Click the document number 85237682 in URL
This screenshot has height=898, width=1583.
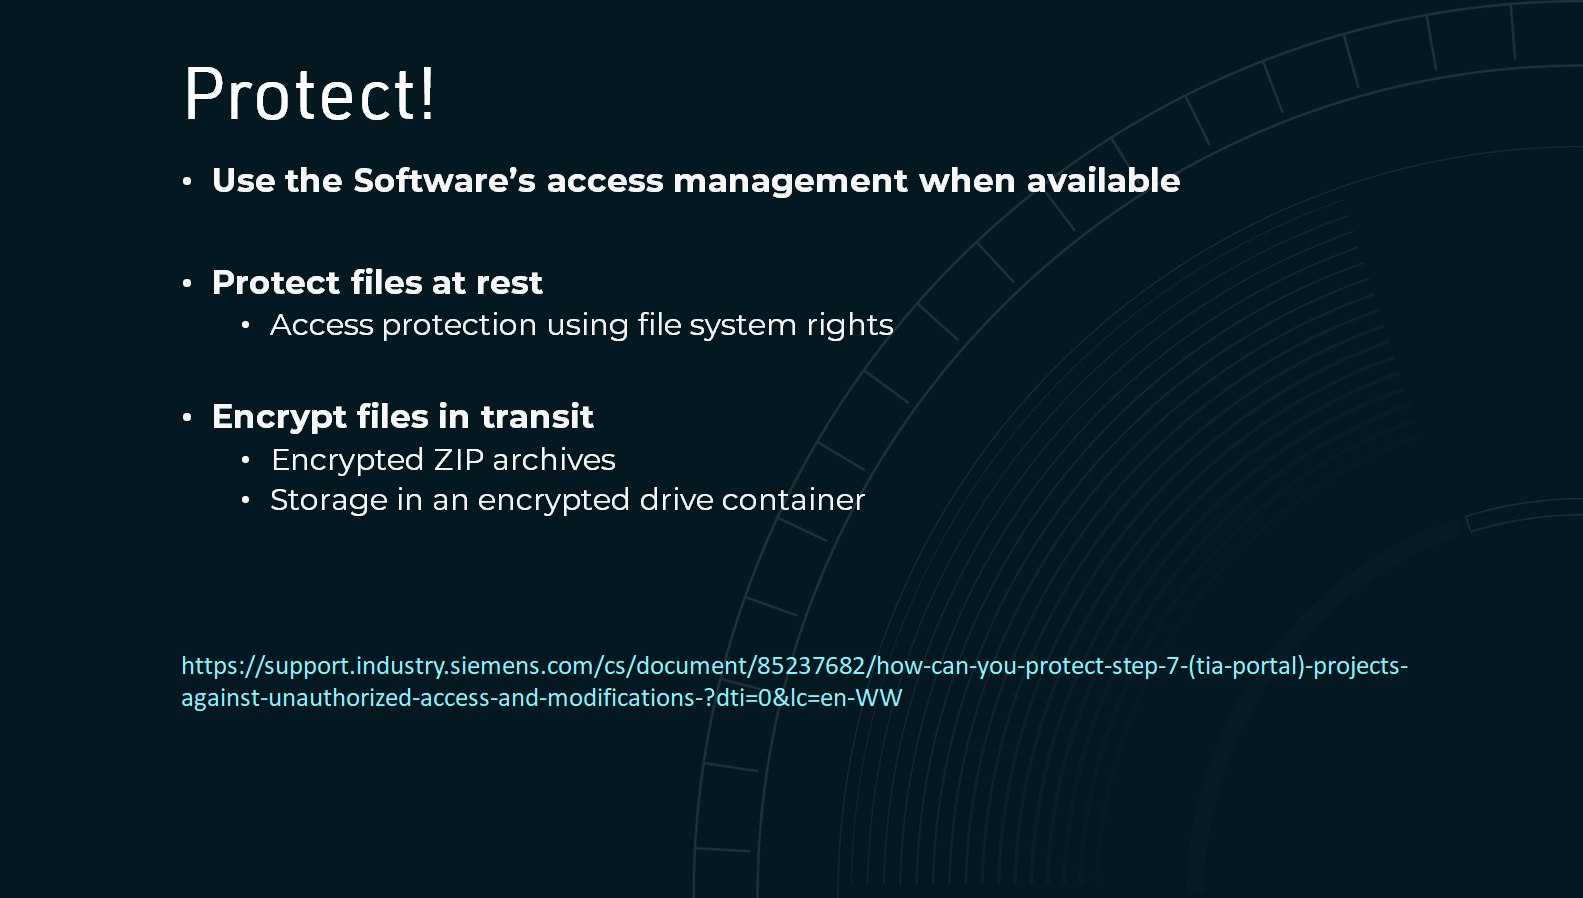click(810, 665)
